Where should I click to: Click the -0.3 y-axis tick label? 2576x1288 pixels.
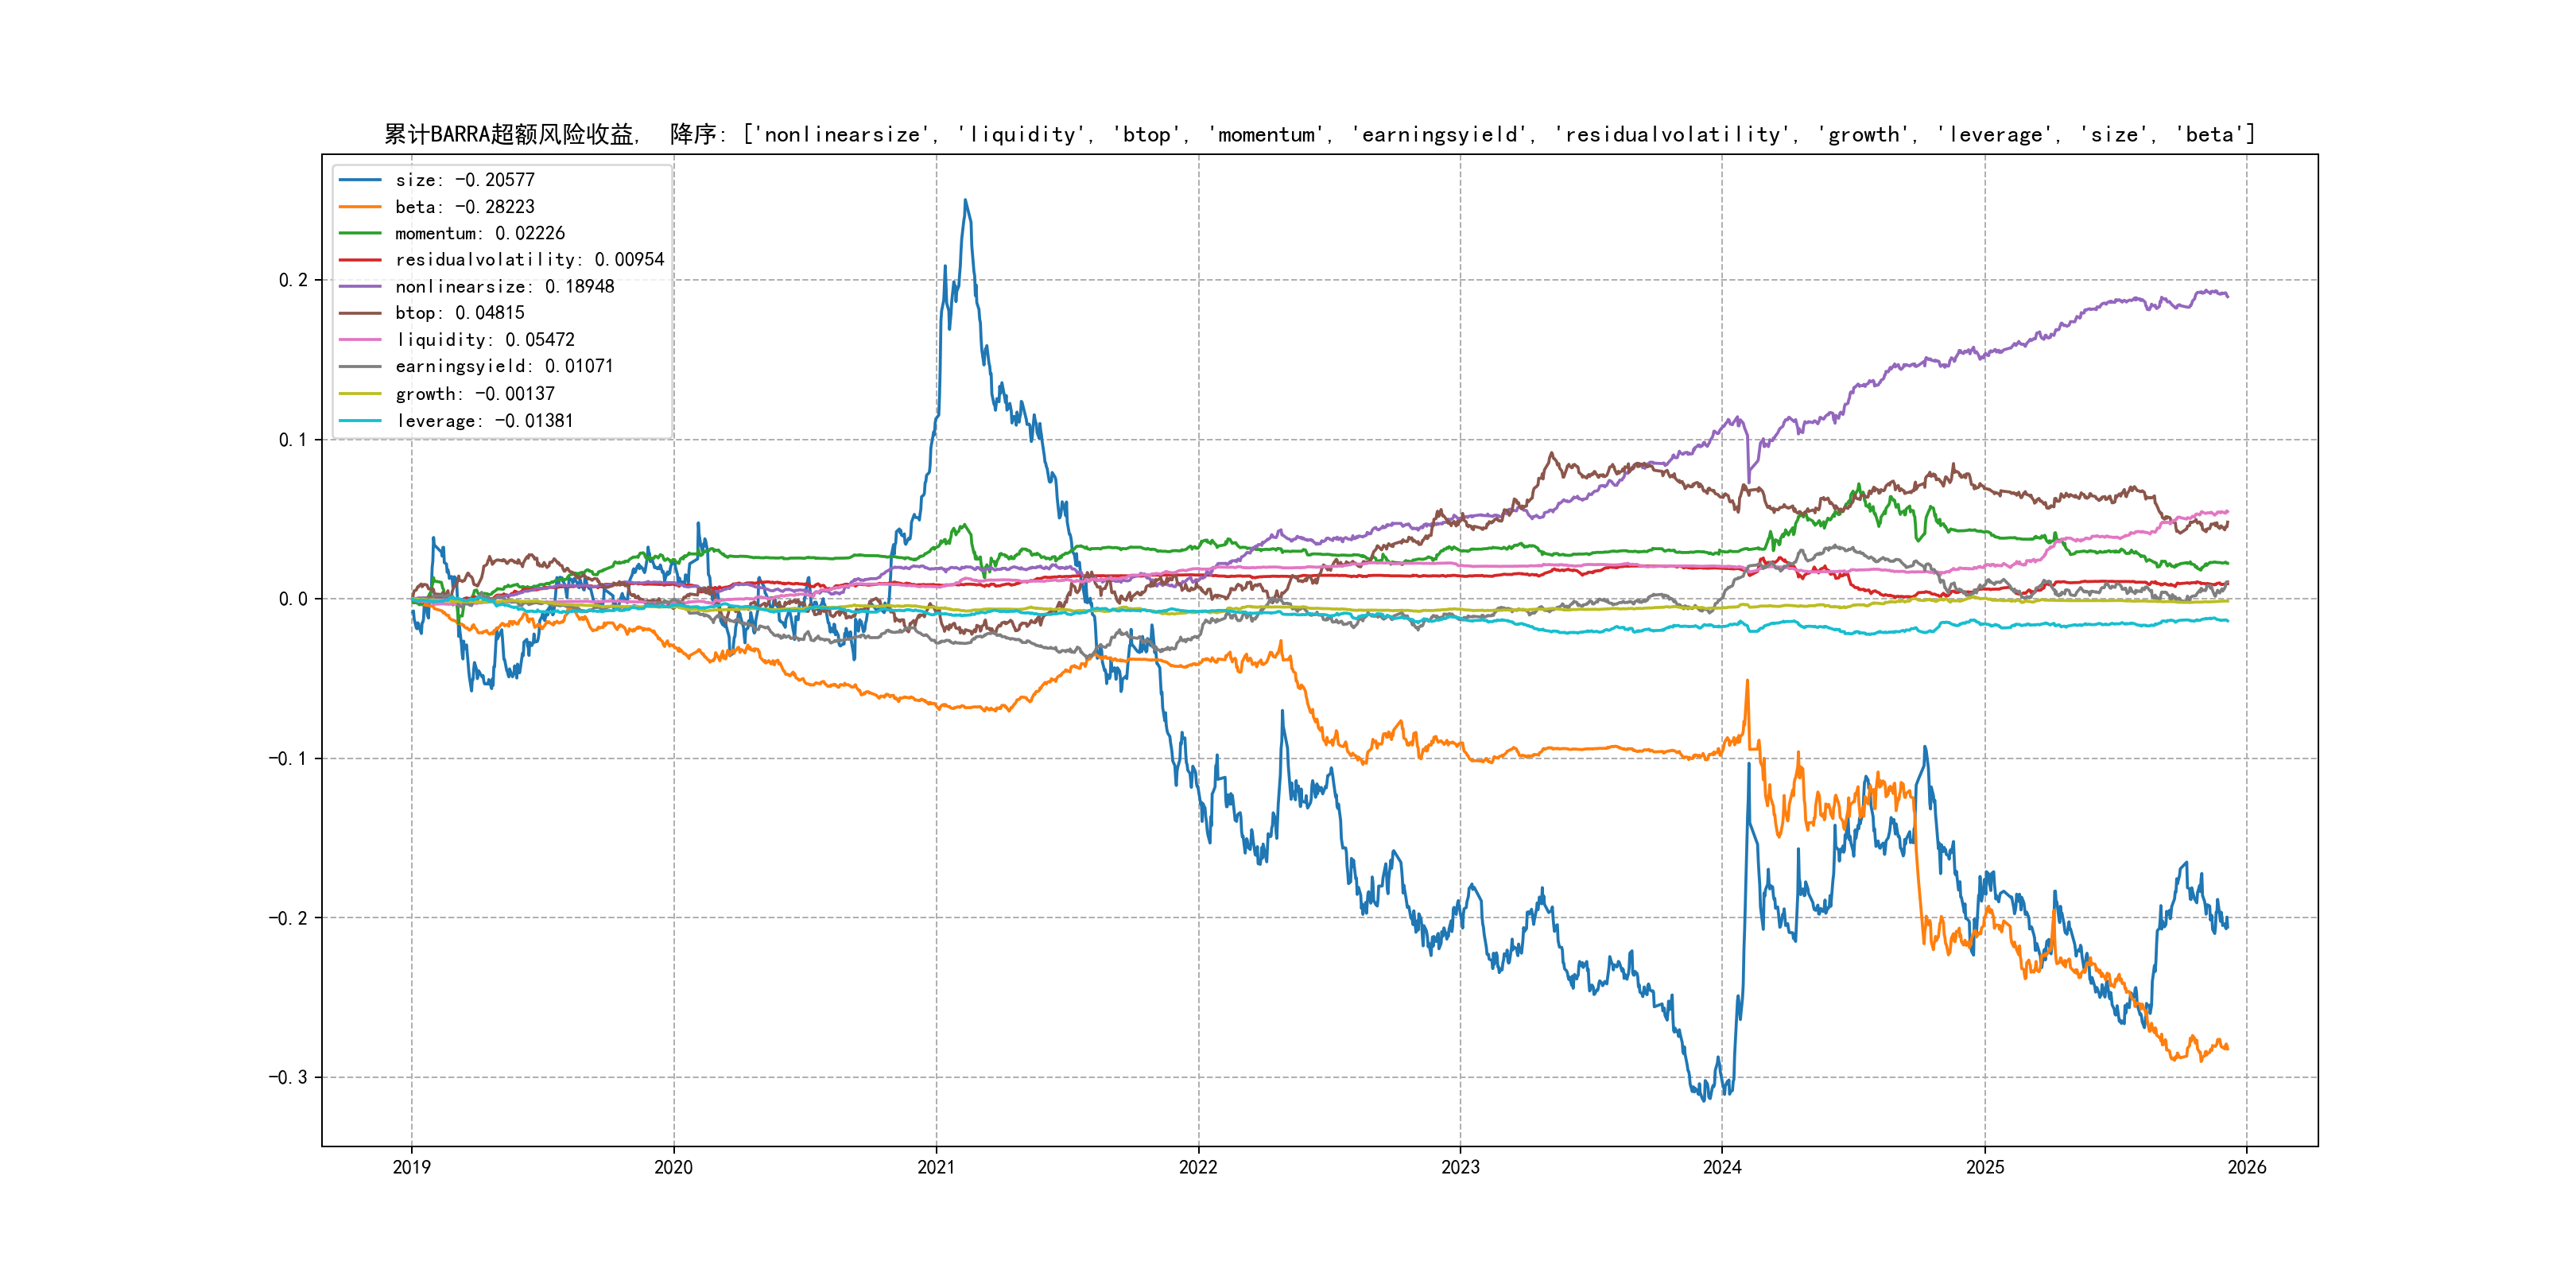pos(288,1077)
